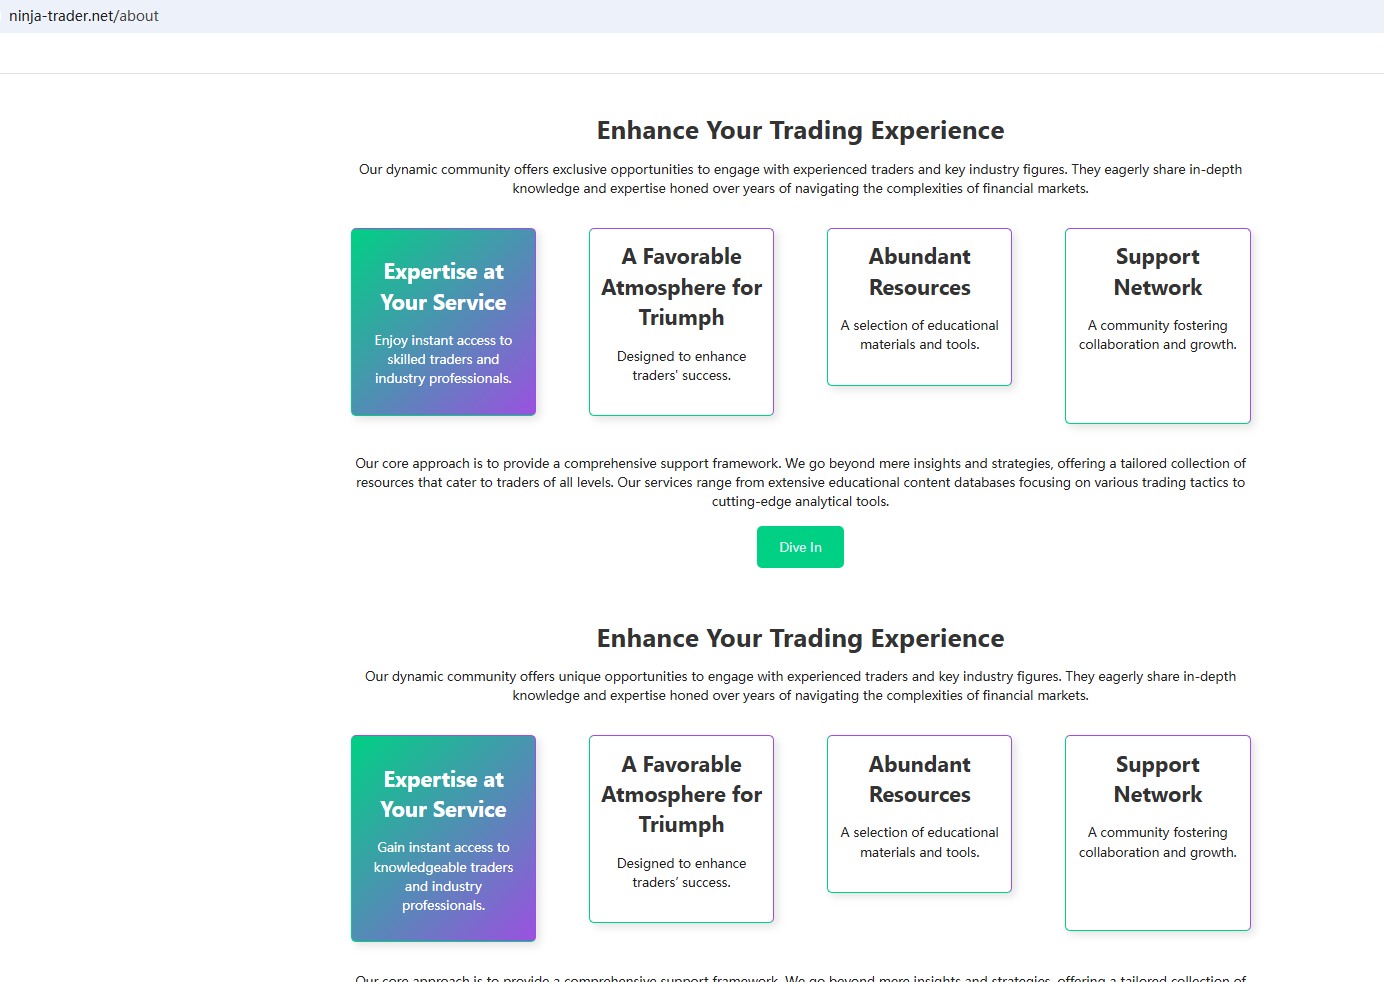Click the core approach paragraph above Dive In
Screen dimensions: 1384x982
[x=800, y=482]
